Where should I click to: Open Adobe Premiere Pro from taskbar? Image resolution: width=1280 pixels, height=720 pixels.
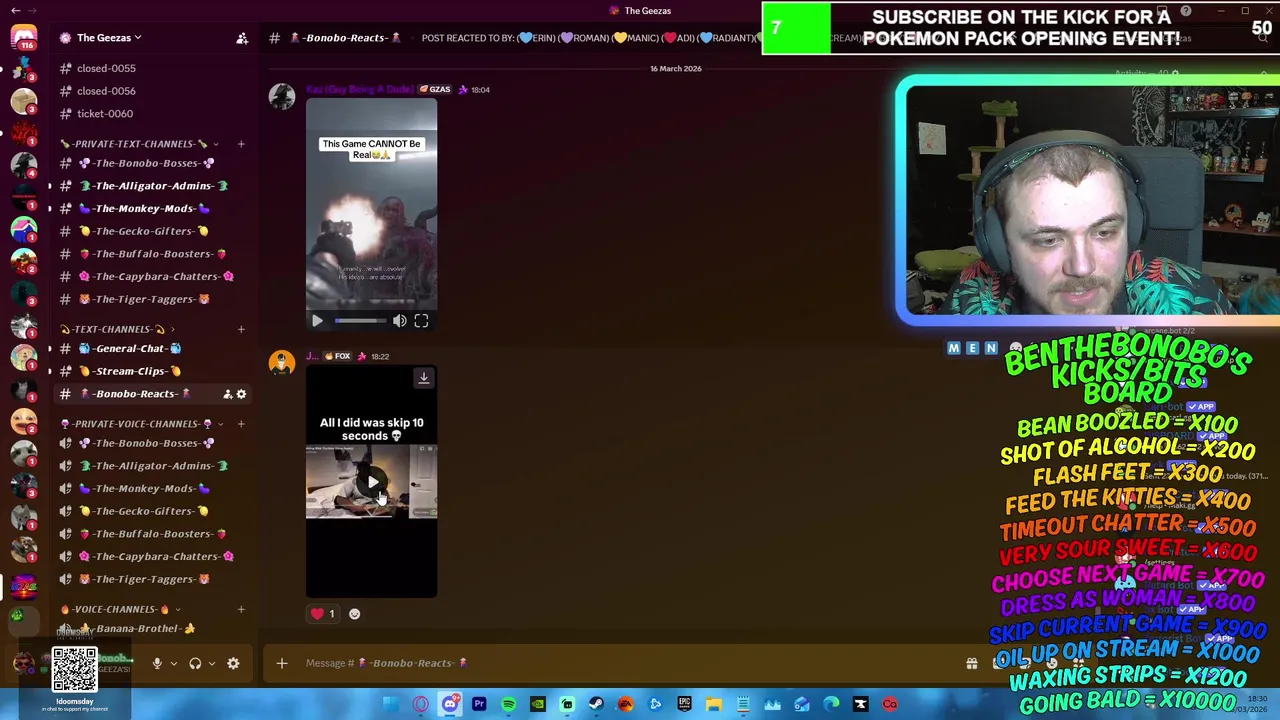coord(479,704)
